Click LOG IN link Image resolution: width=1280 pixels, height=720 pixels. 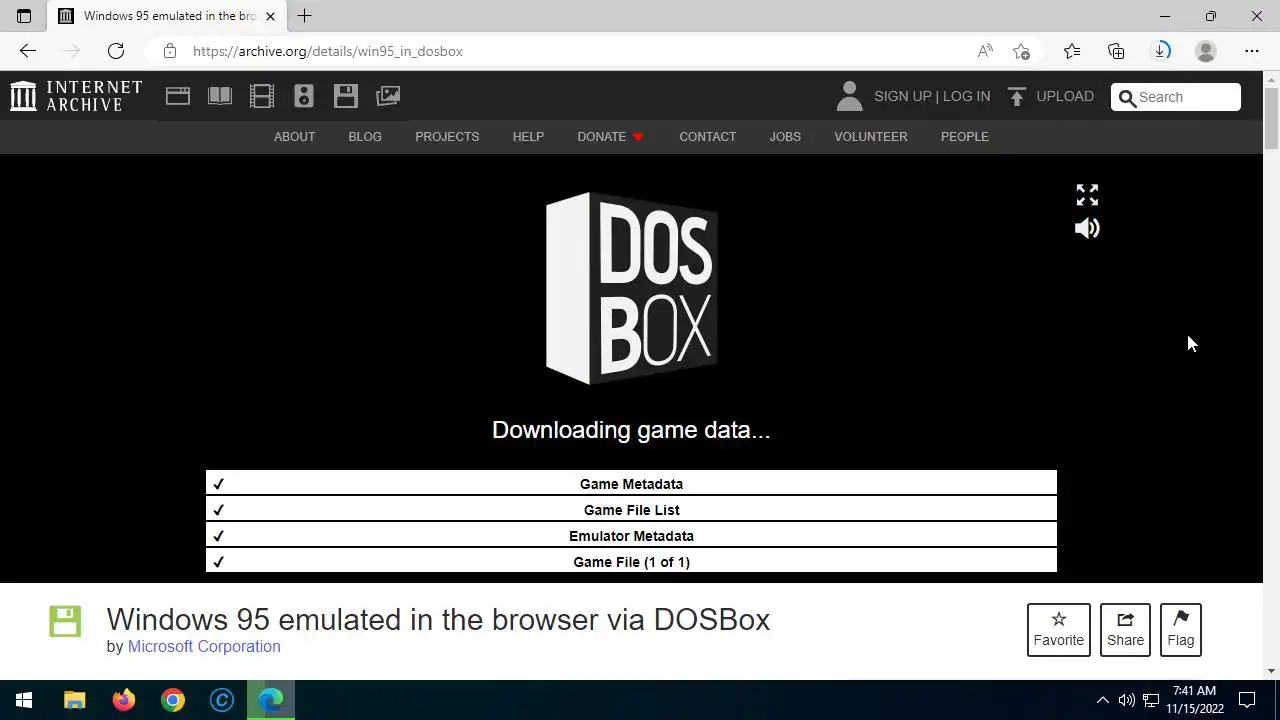point(966,96)
